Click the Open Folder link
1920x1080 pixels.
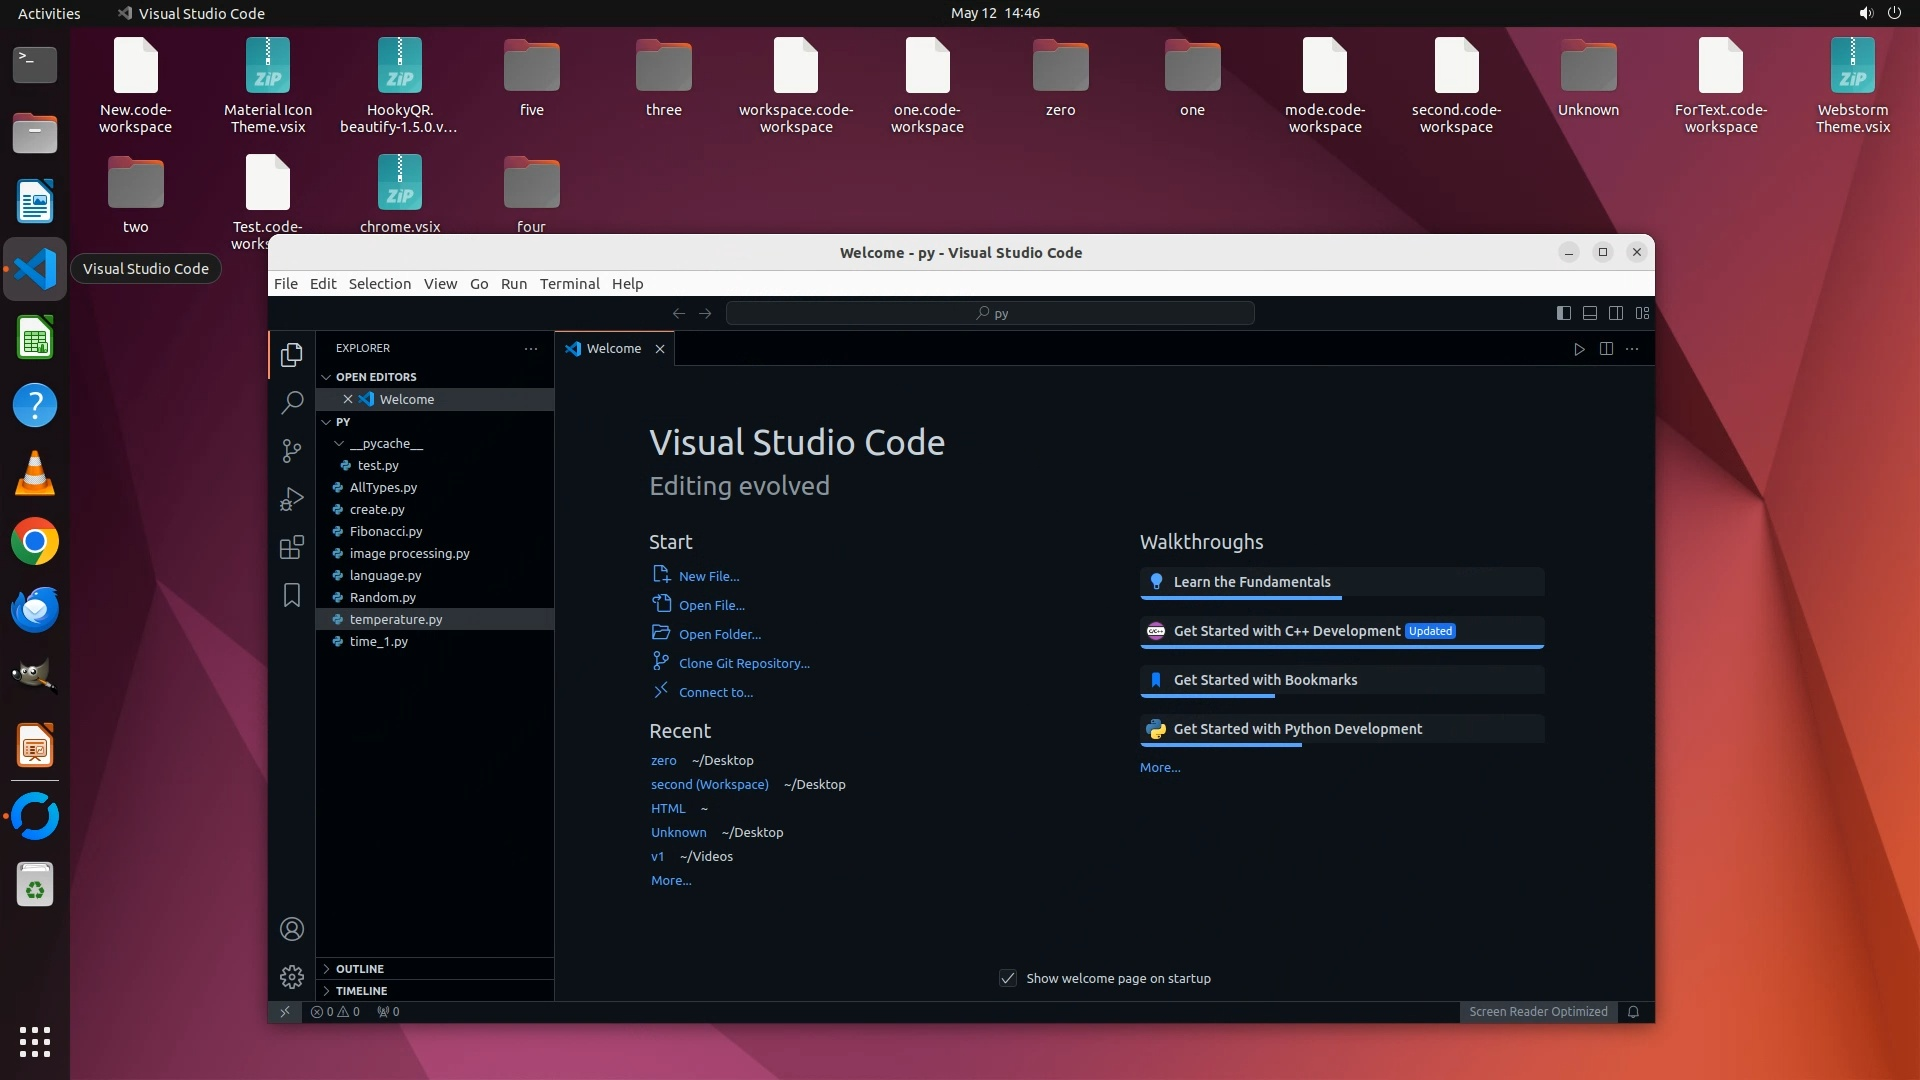click(x=719, y=634)
